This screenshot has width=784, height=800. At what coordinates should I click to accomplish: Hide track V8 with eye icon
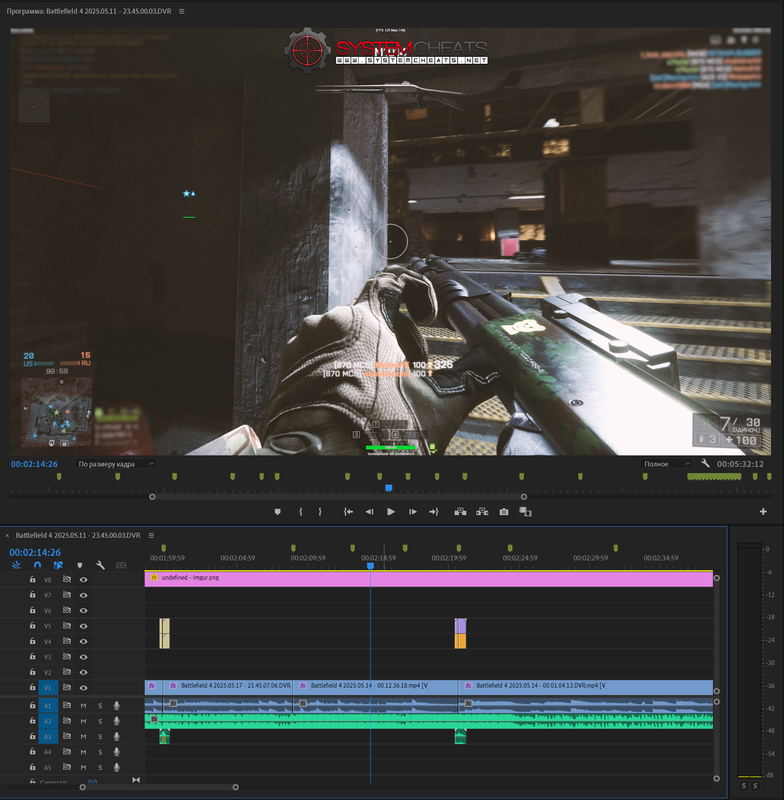click(84, 580)
